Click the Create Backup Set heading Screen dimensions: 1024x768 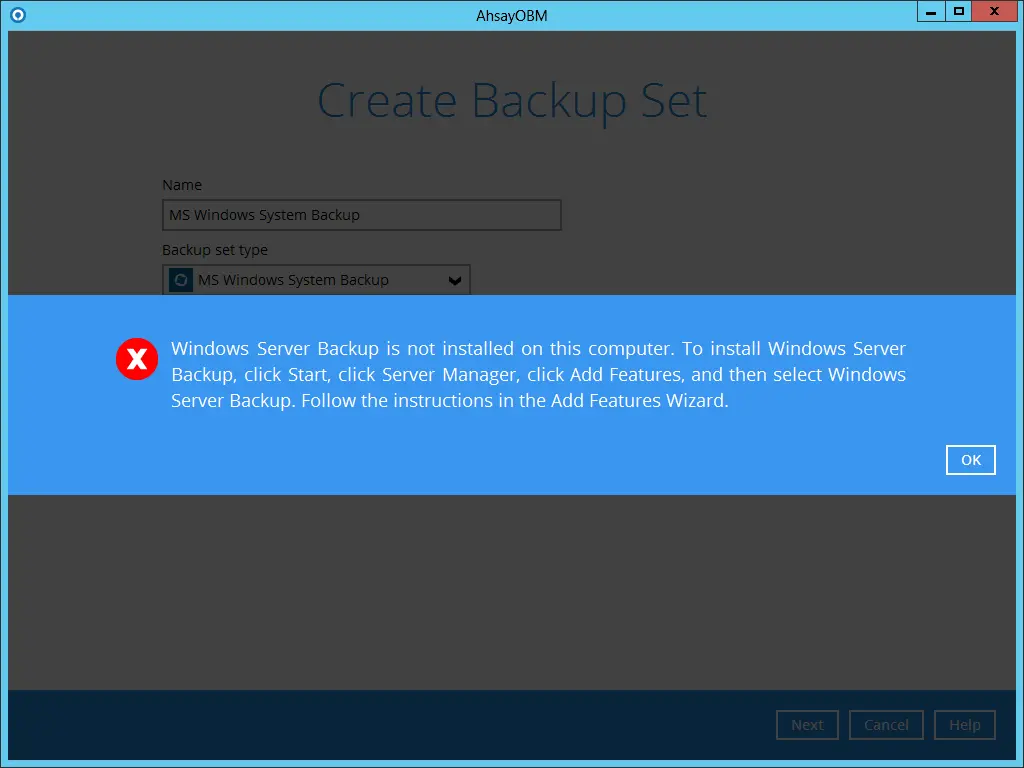(512, 100)
